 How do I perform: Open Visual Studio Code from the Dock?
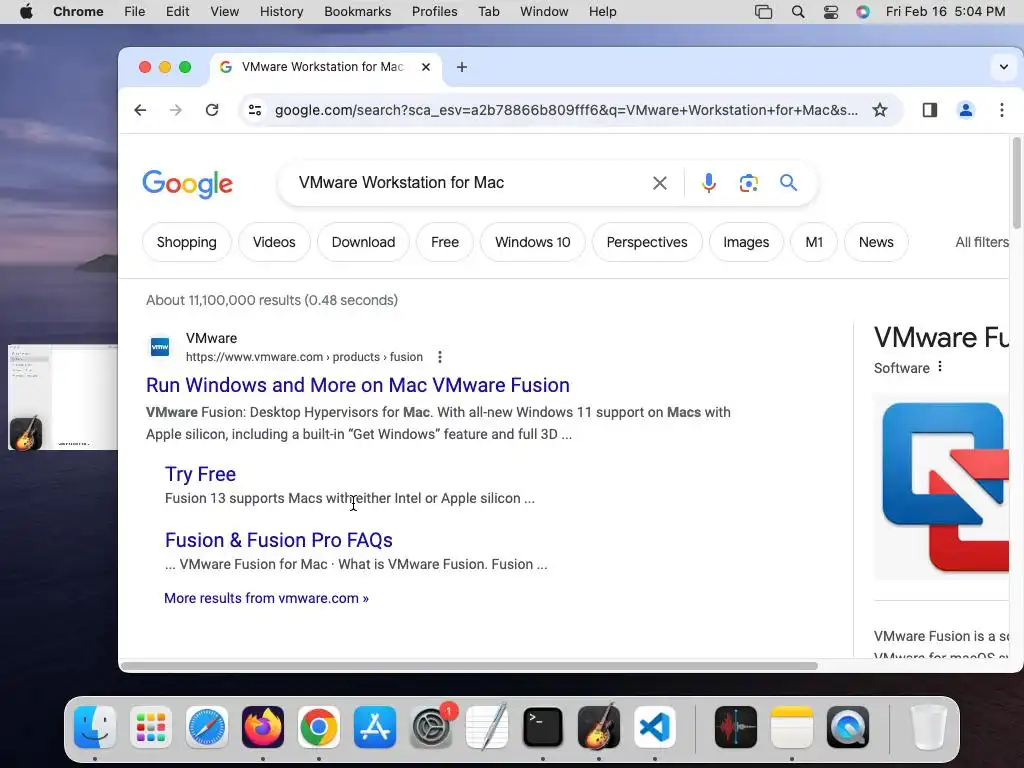pyautogui.click(x=655, y=727)
